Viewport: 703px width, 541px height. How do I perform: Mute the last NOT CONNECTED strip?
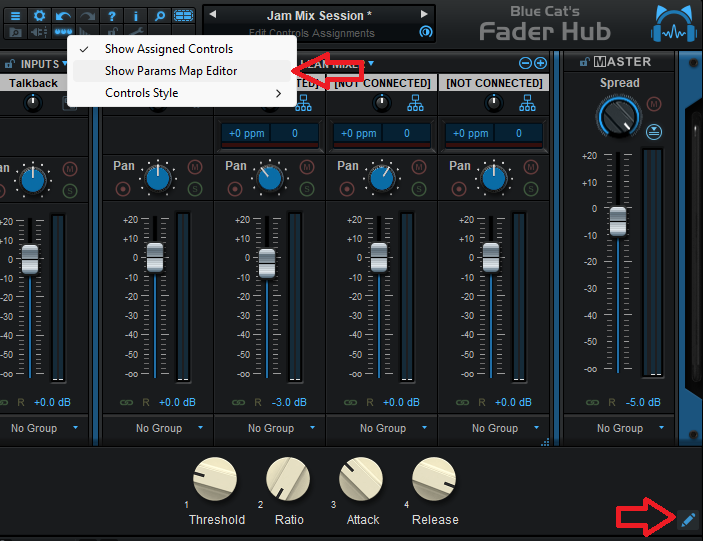coord(531,167)
